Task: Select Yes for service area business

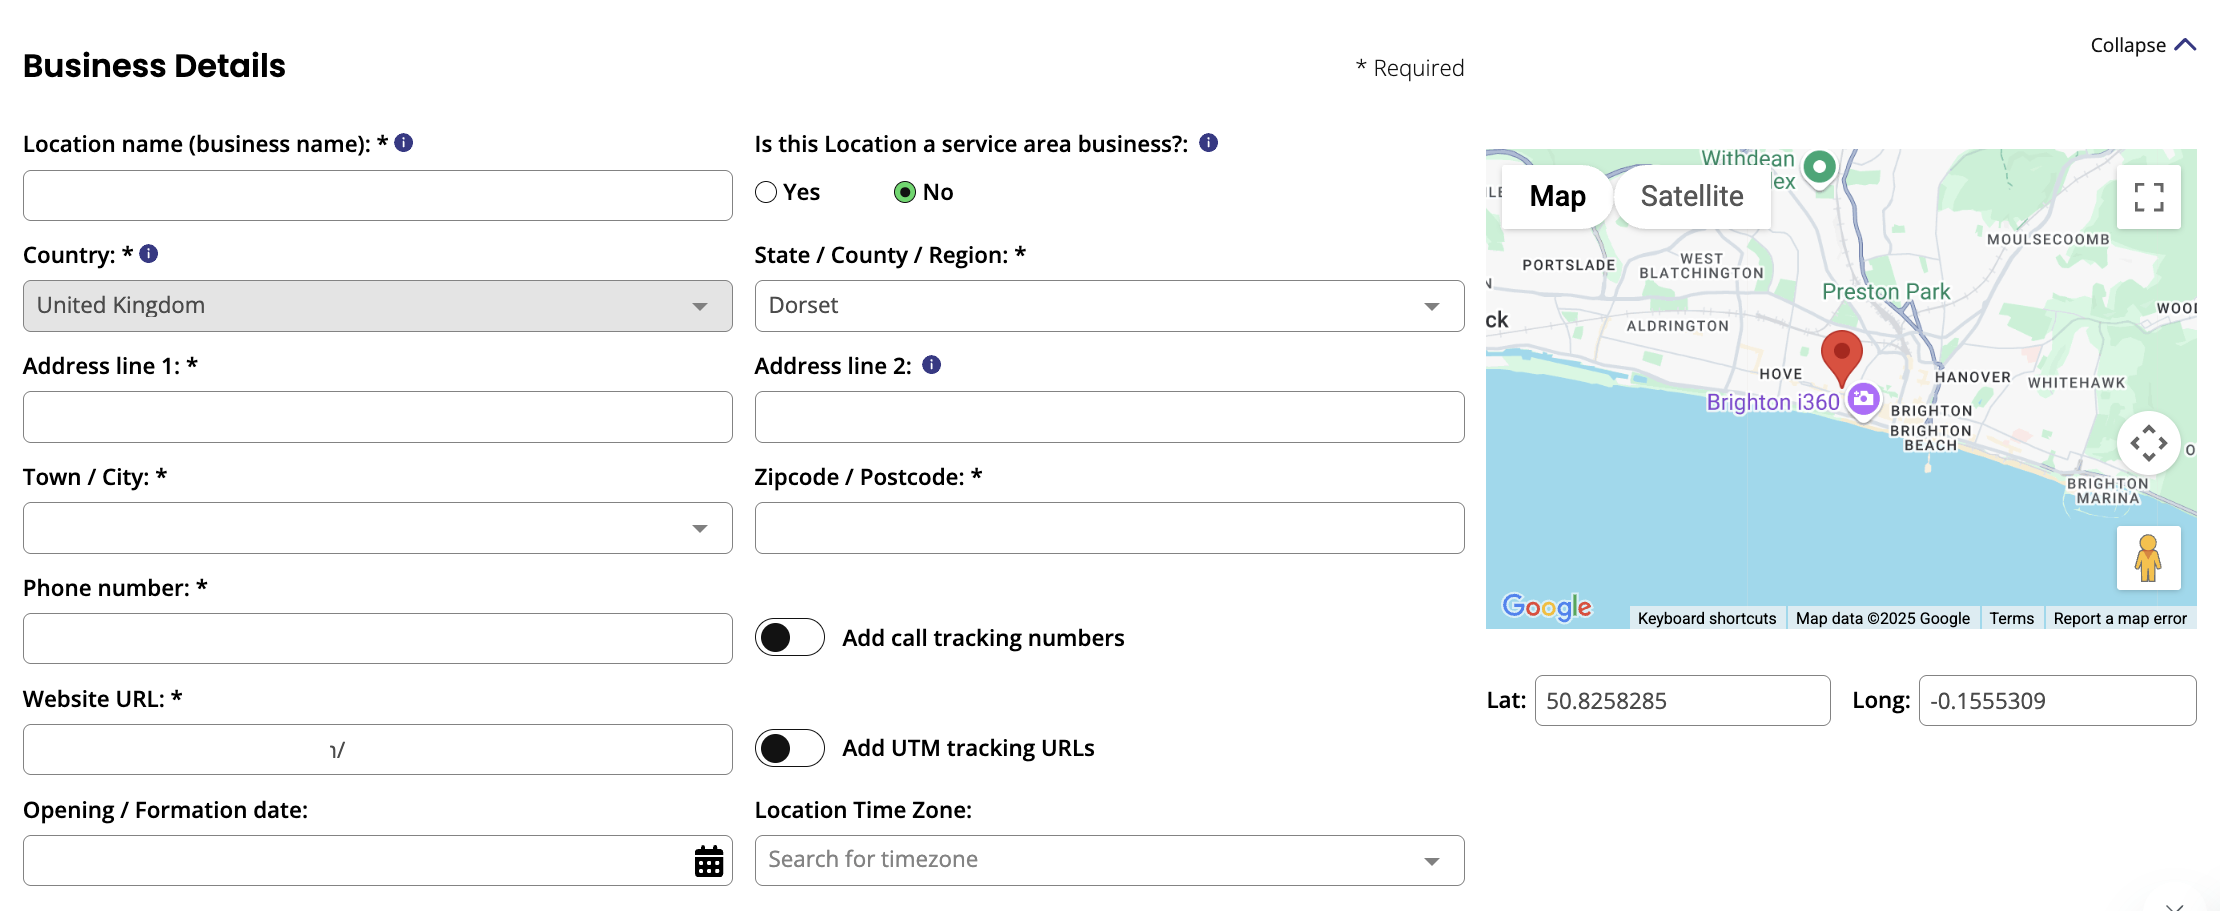Action: (766, 192)
